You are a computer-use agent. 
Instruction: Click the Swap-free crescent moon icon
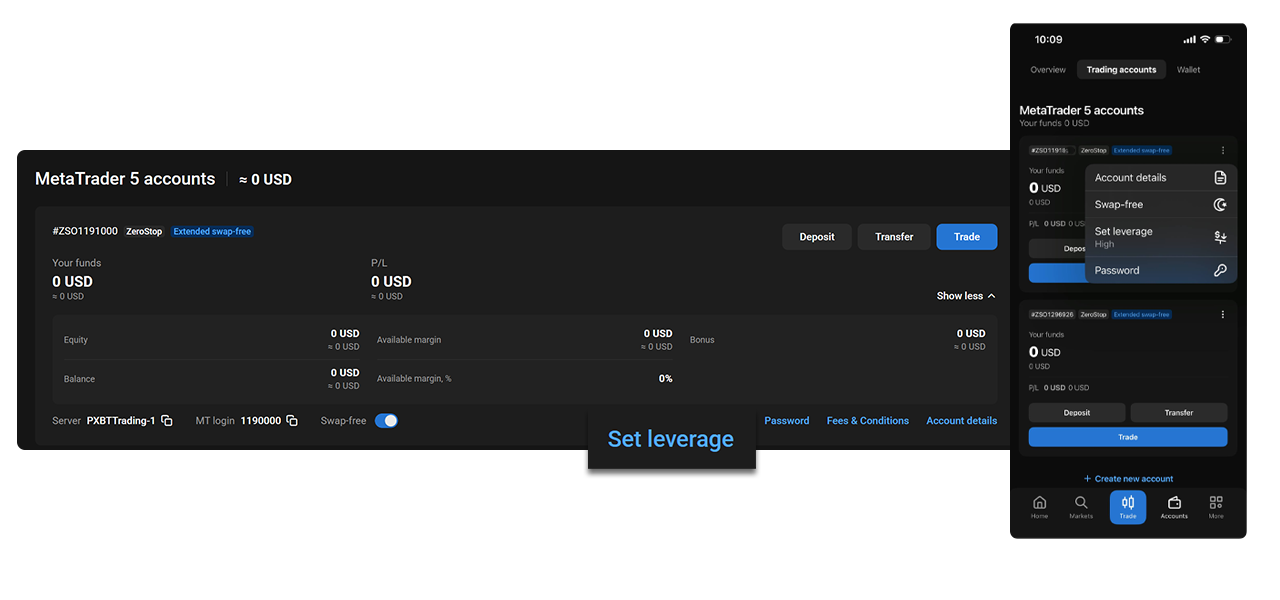1220,205
